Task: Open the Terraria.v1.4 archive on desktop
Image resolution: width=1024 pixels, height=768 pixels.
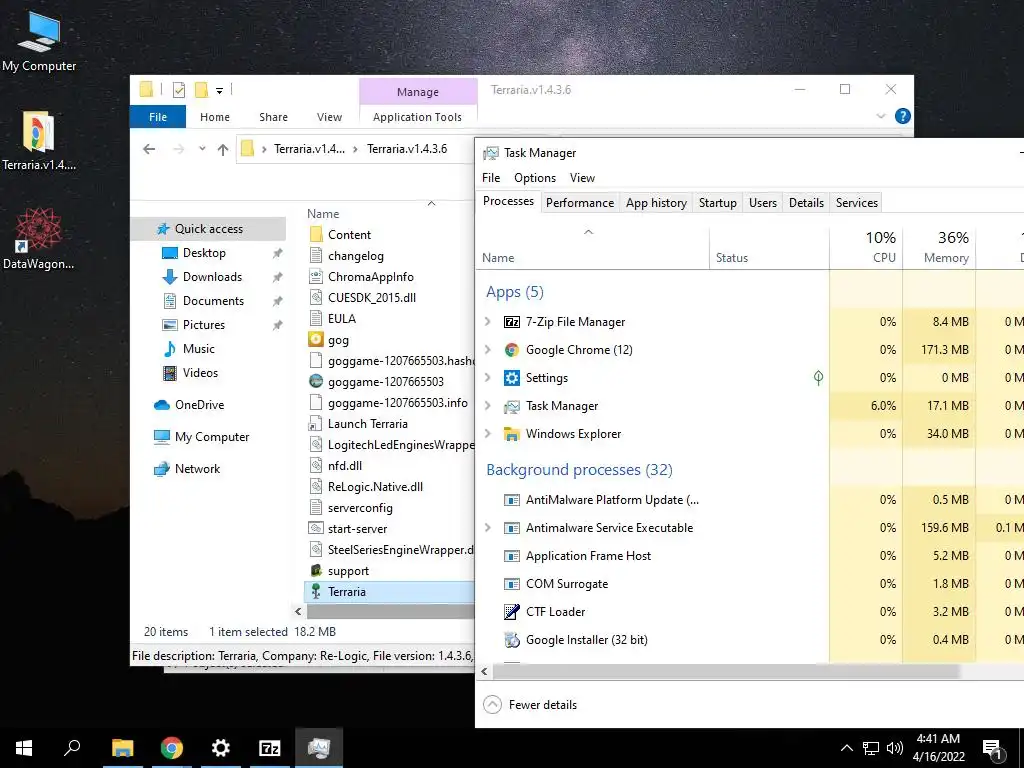Action: (39, 141)
